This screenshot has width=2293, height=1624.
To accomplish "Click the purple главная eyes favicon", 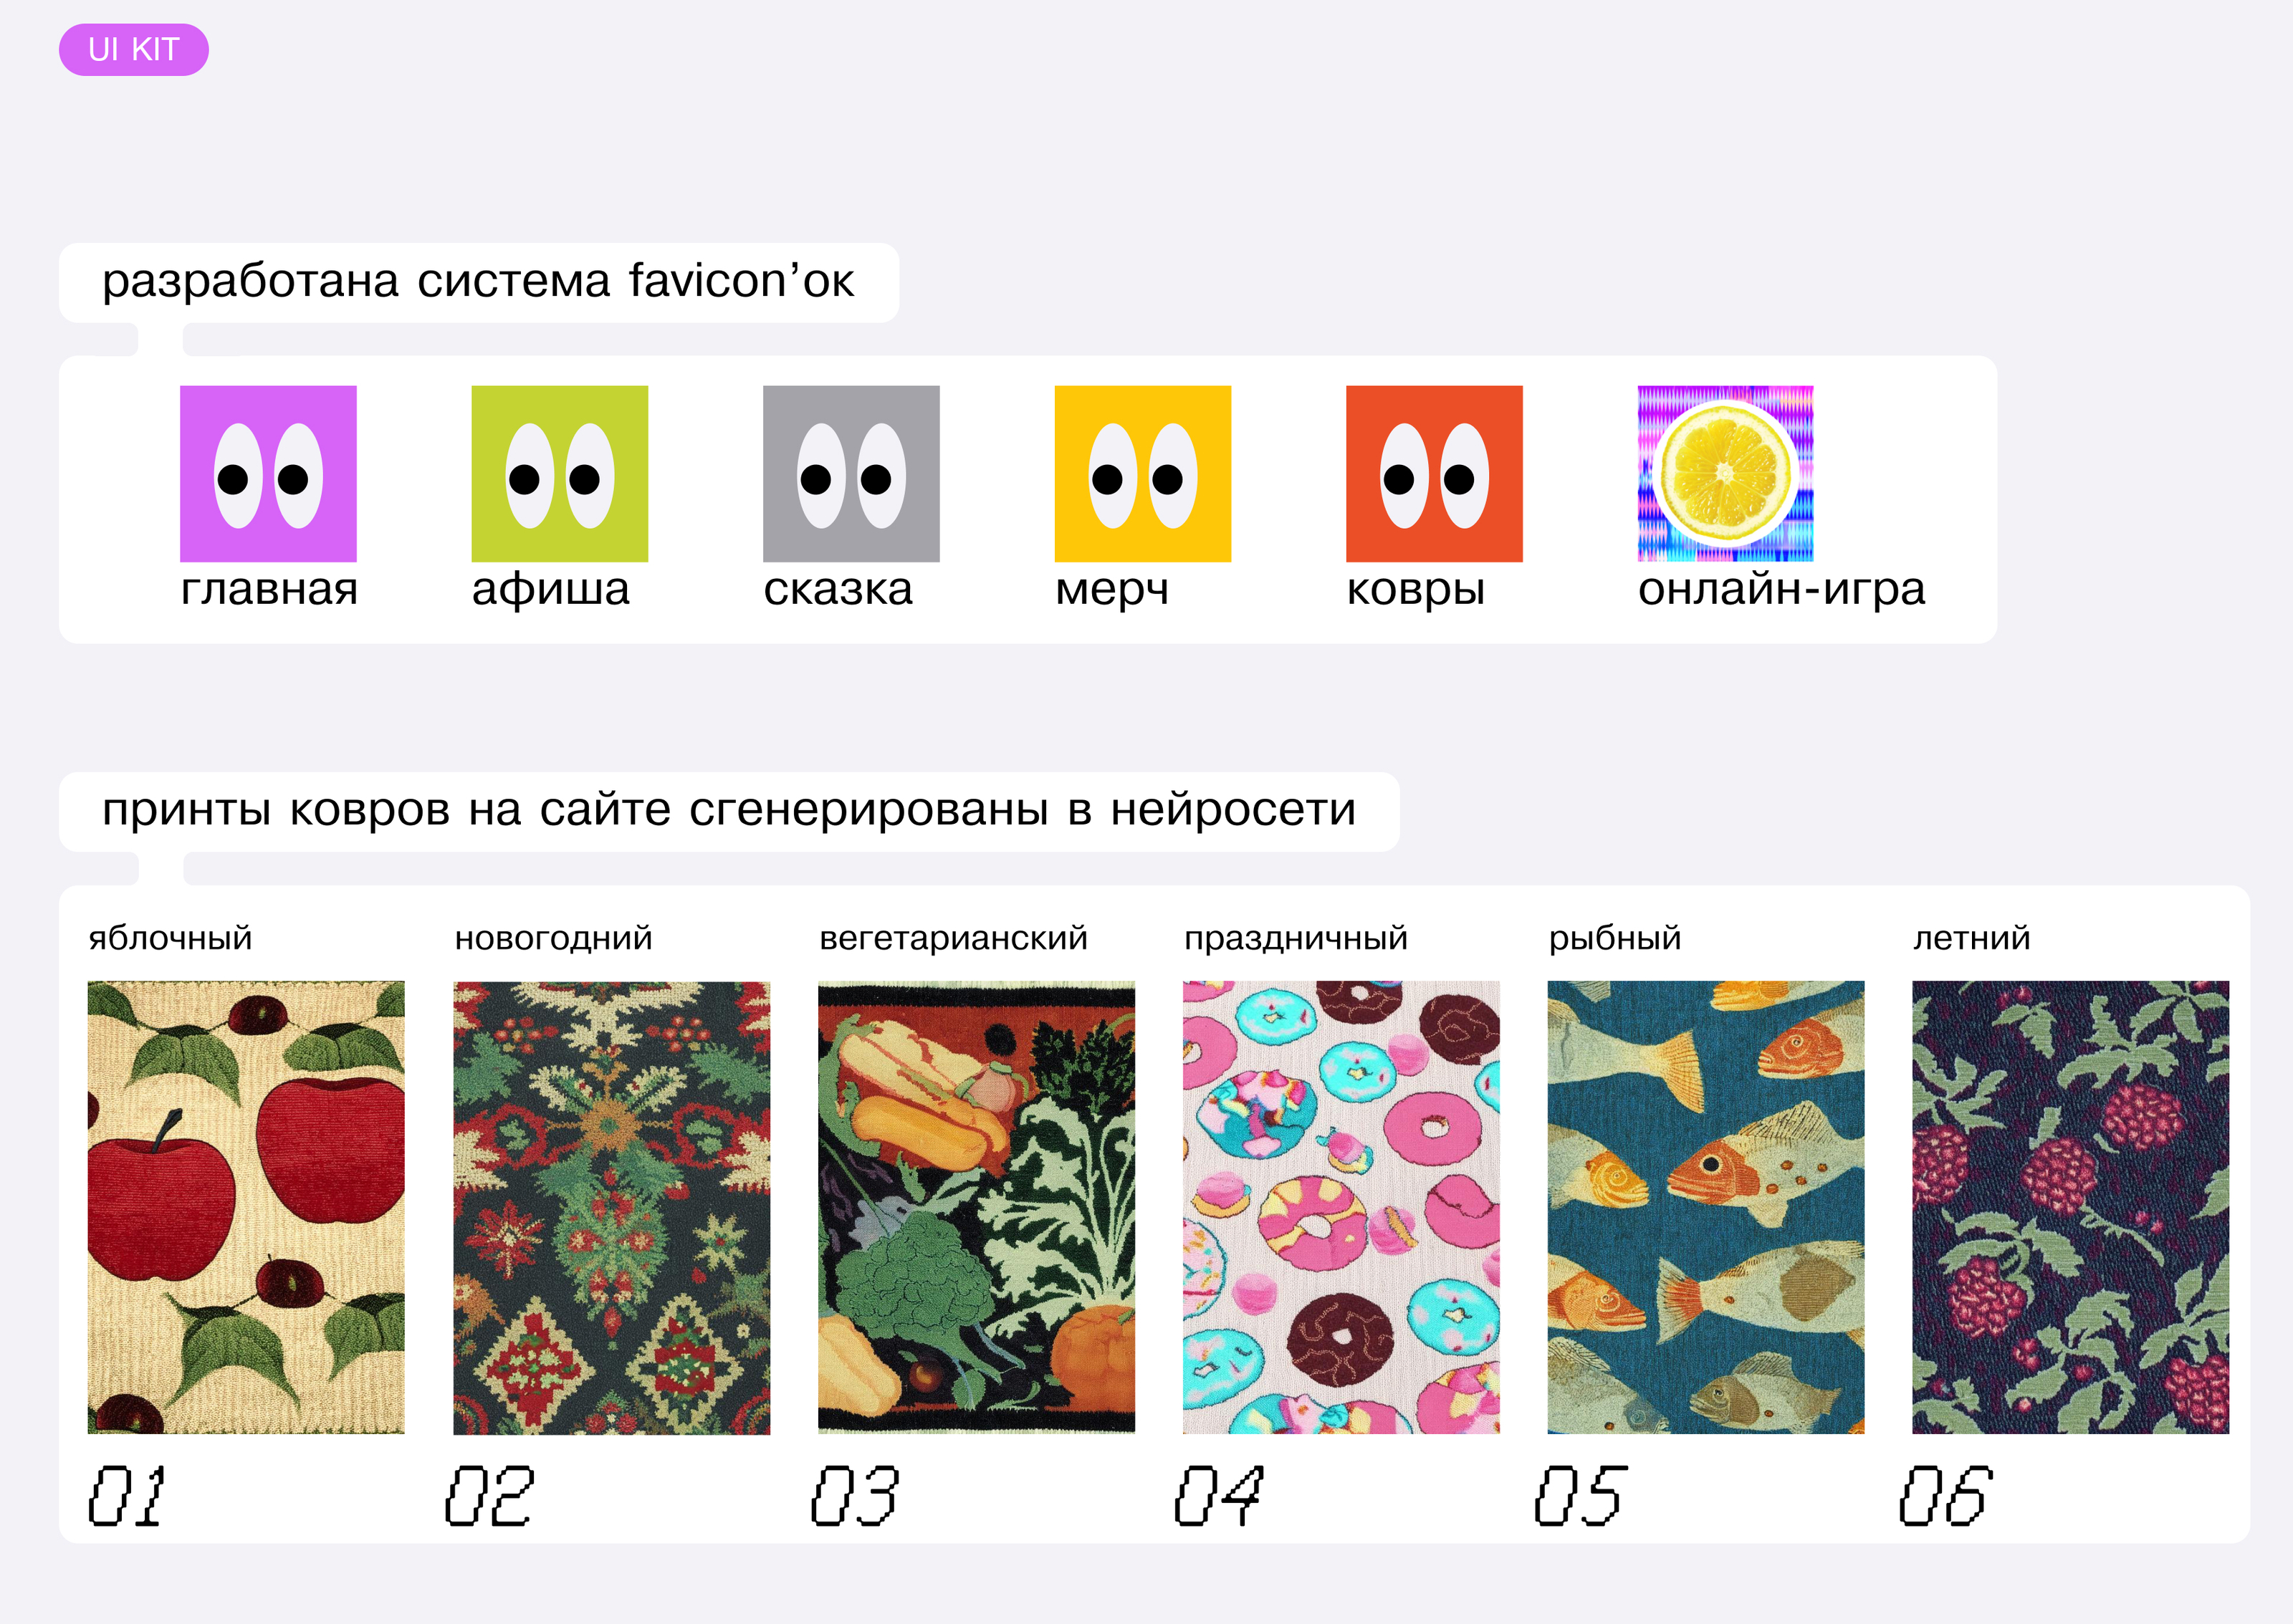I will [x=268, y=474].
